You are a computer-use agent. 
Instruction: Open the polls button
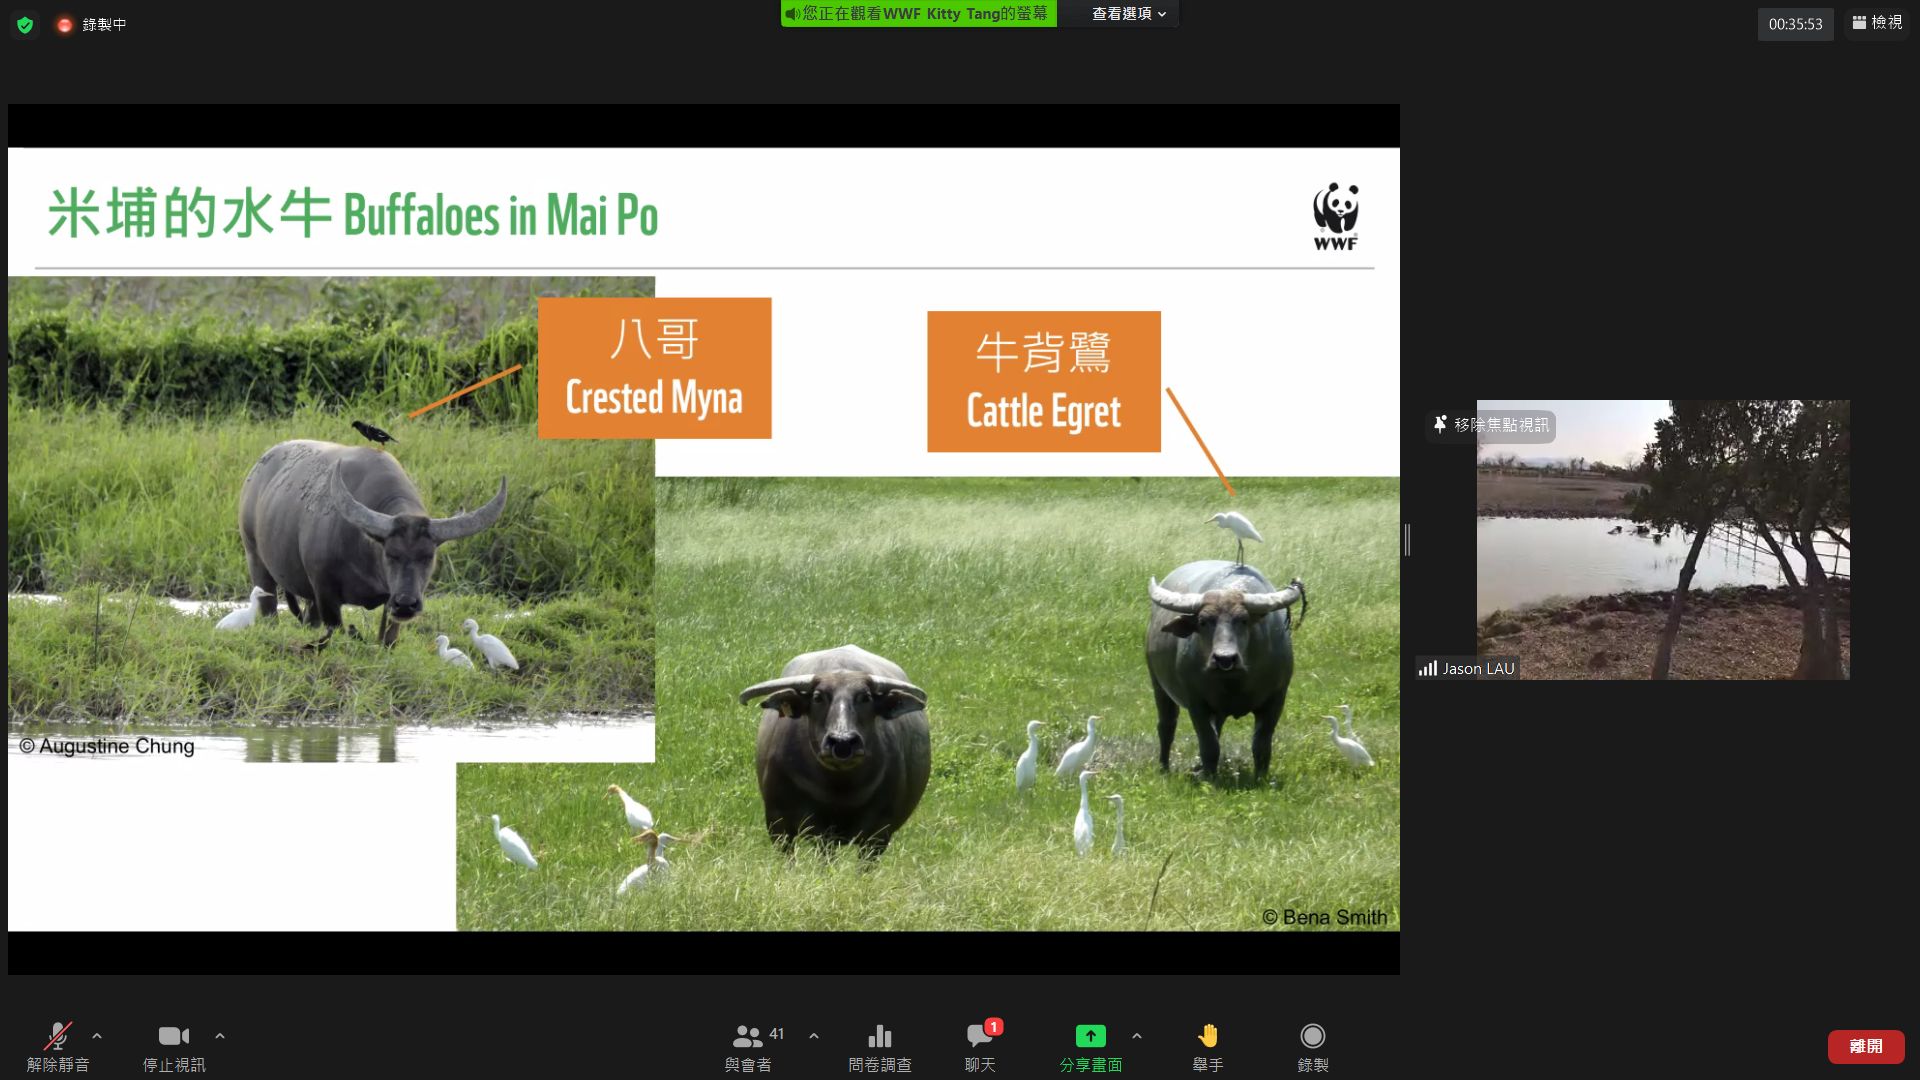[880, 1046]
